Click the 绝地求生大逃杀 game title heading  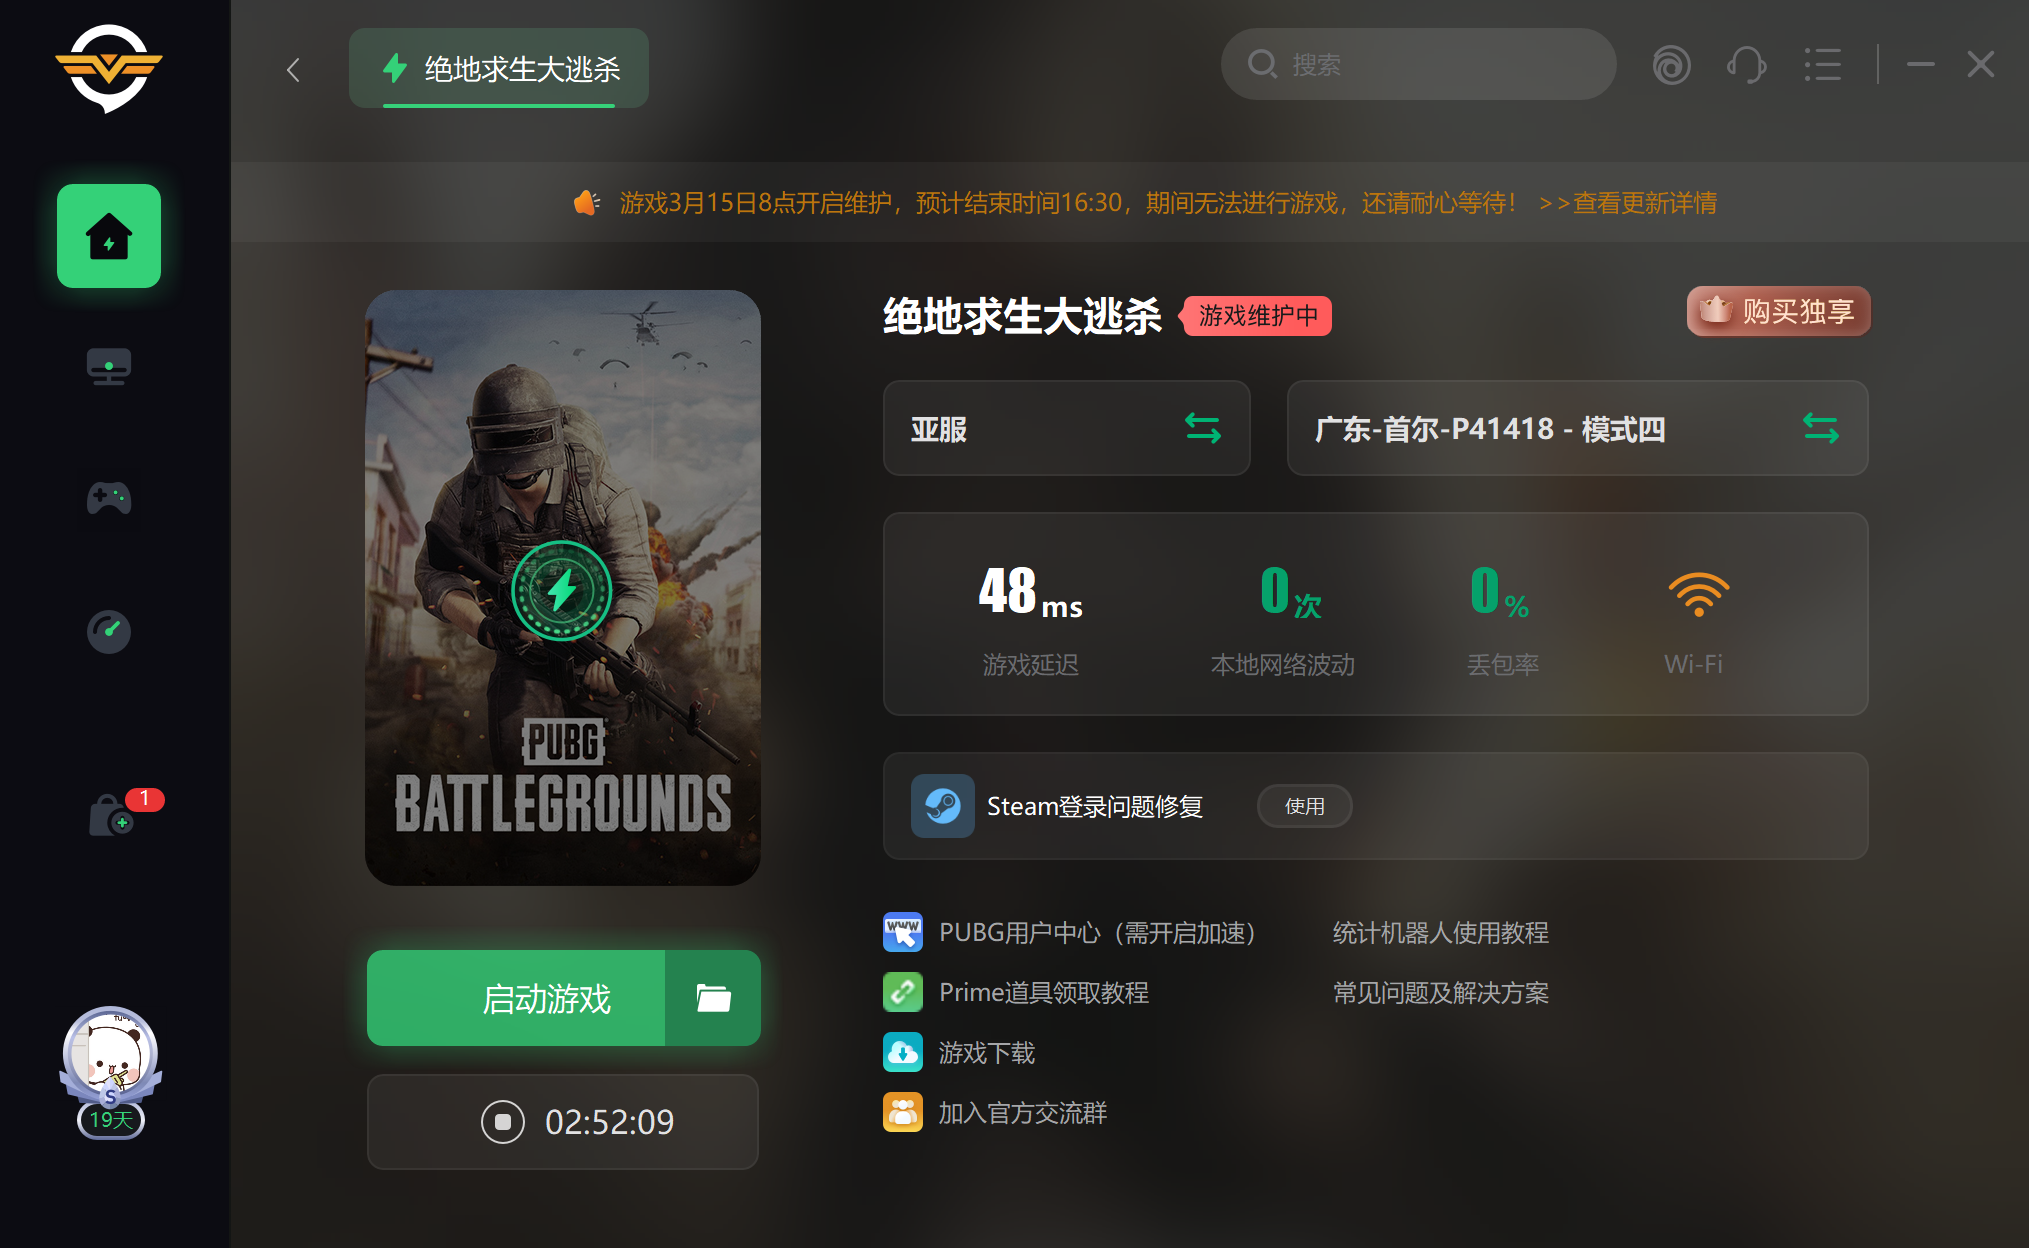coord(1022,316)
